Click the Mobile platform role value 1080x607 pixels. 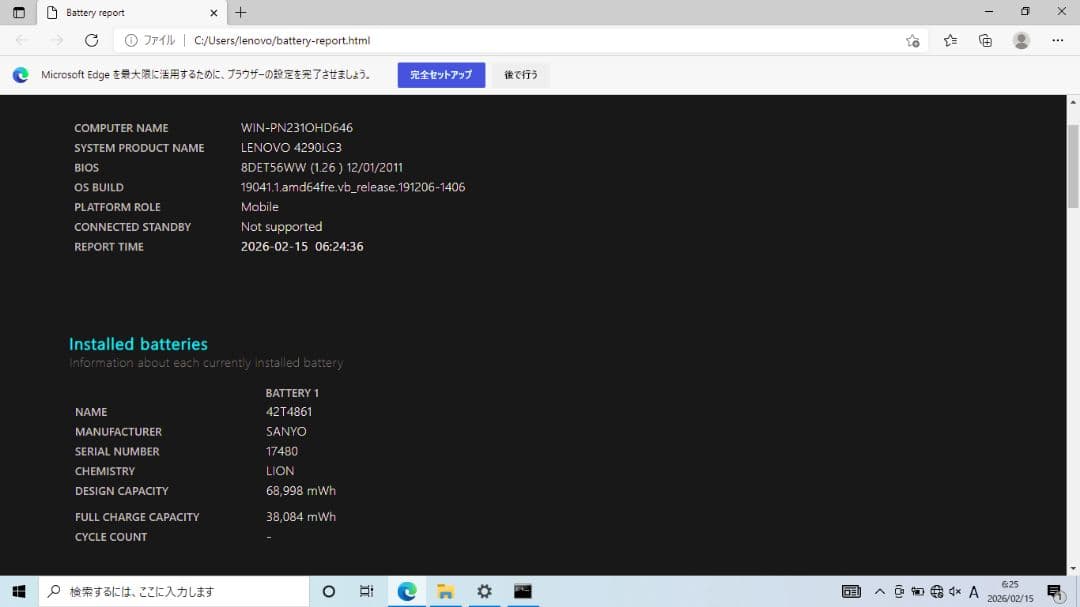[260, 207]
